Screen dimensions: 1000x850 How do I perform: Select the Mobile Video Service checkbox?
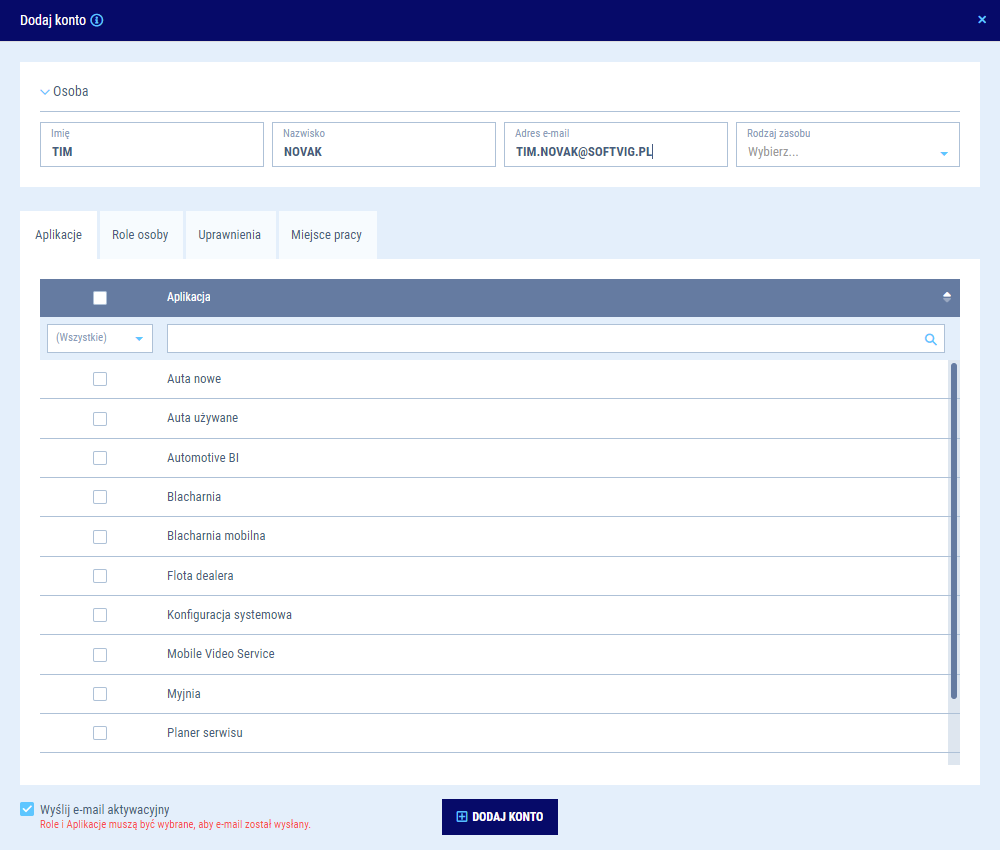(x=100, y=654)
